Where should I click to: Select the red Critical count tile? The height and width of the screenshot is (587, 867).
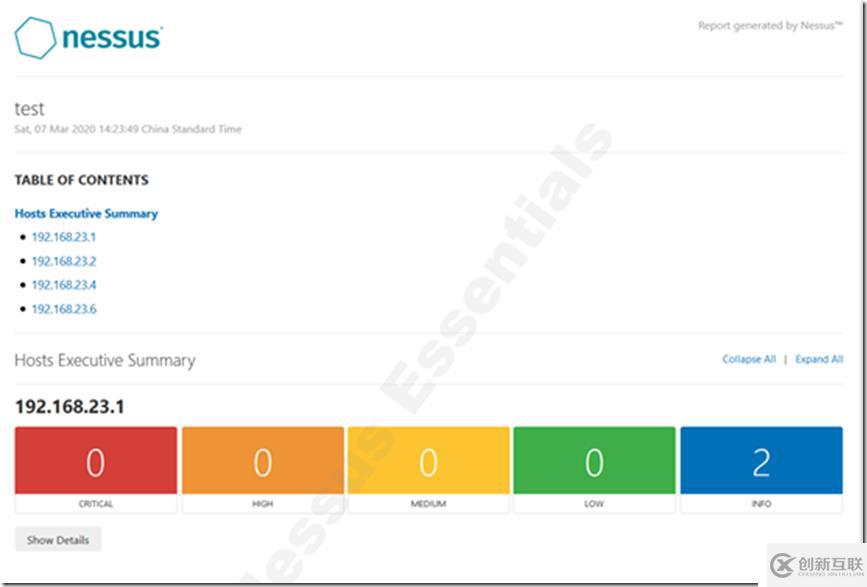(96, 460)
